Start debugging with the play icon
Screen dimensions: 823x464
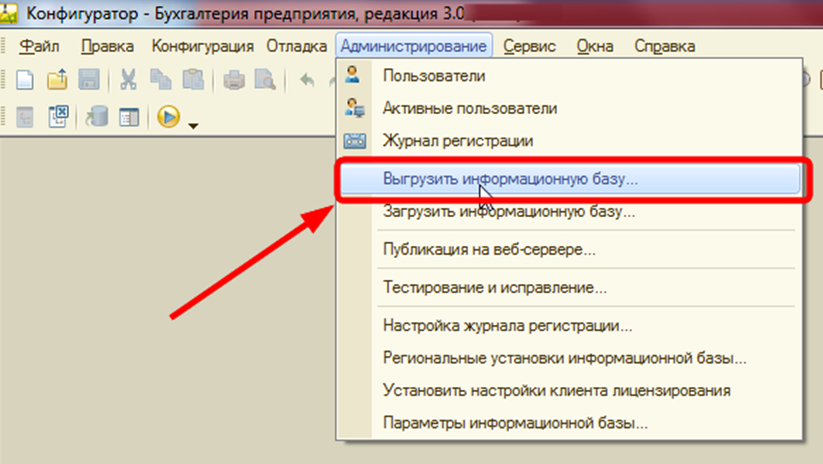(168, 117)
